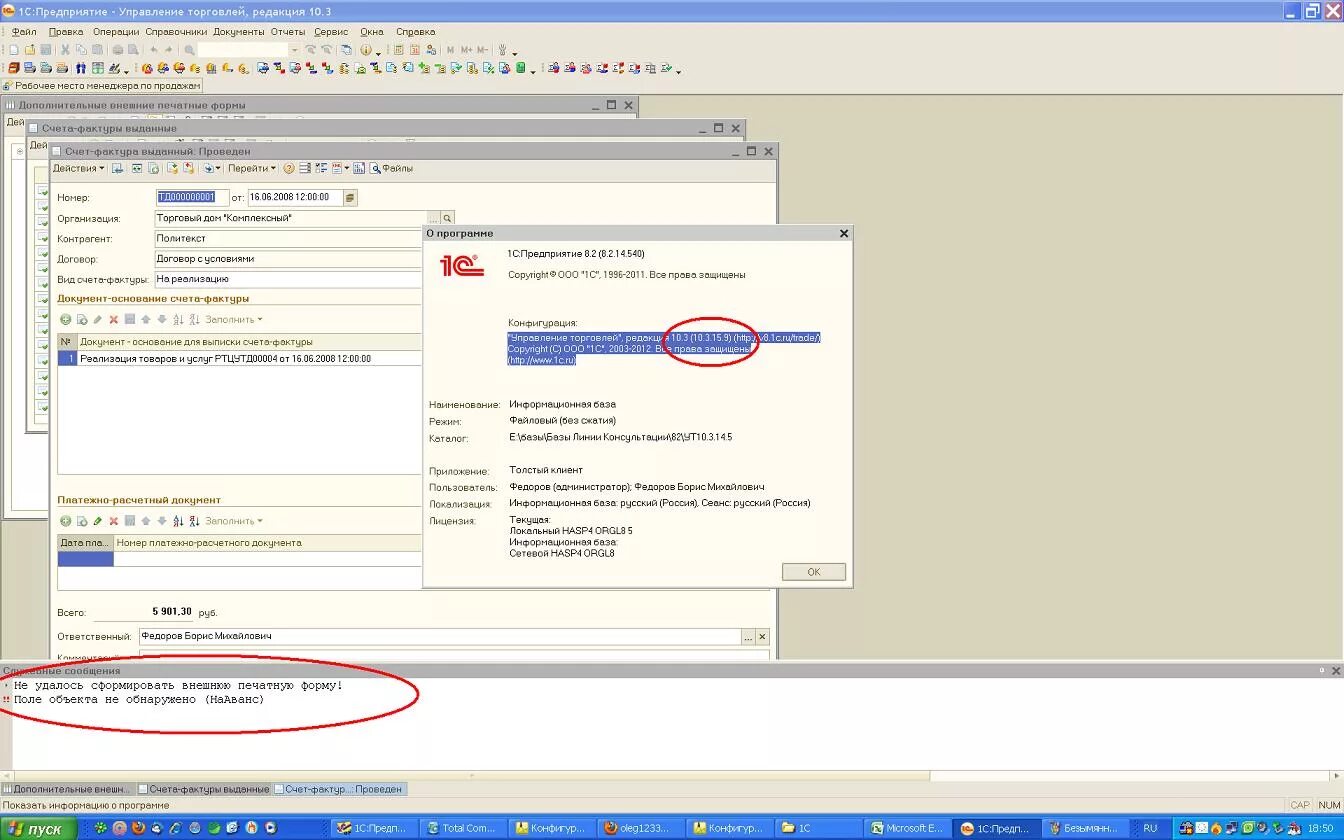Click the green database cylinder toolbar icon
The height and width of the screenshot is (840, 1344).
point(520,68)
